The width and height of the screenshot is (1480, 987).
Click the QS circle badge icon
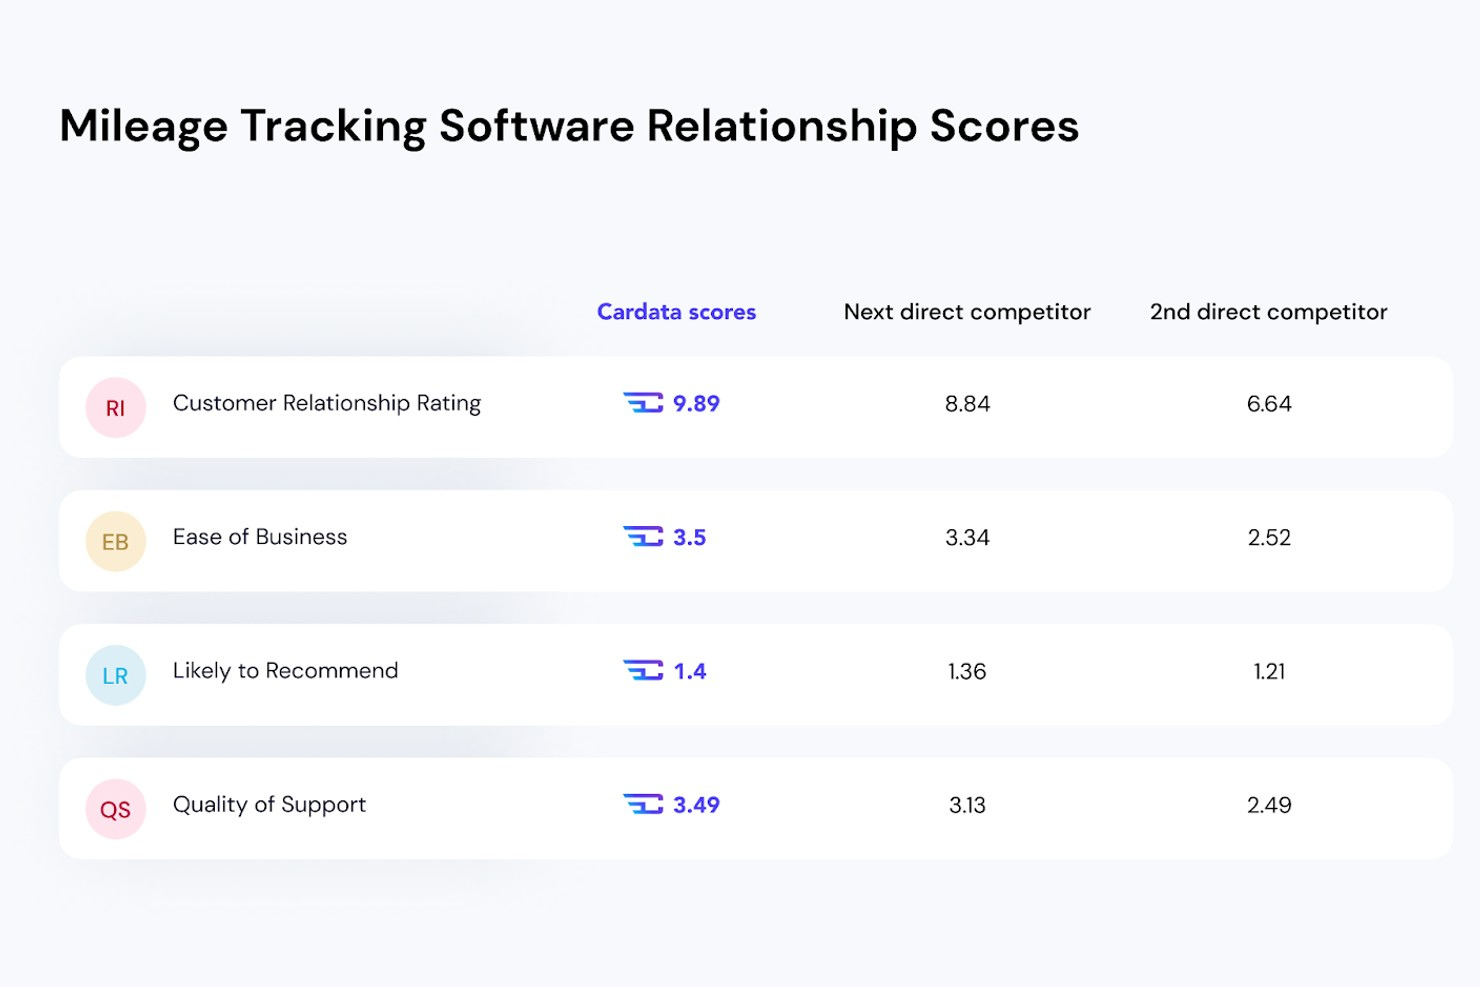click(116, 809)
